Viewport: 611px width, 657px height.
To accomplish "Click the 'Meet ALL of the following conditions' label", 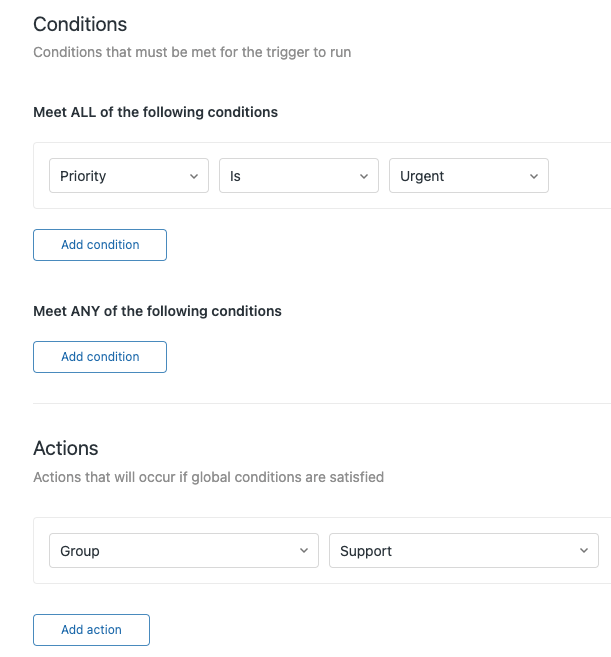I will point(155,112).
